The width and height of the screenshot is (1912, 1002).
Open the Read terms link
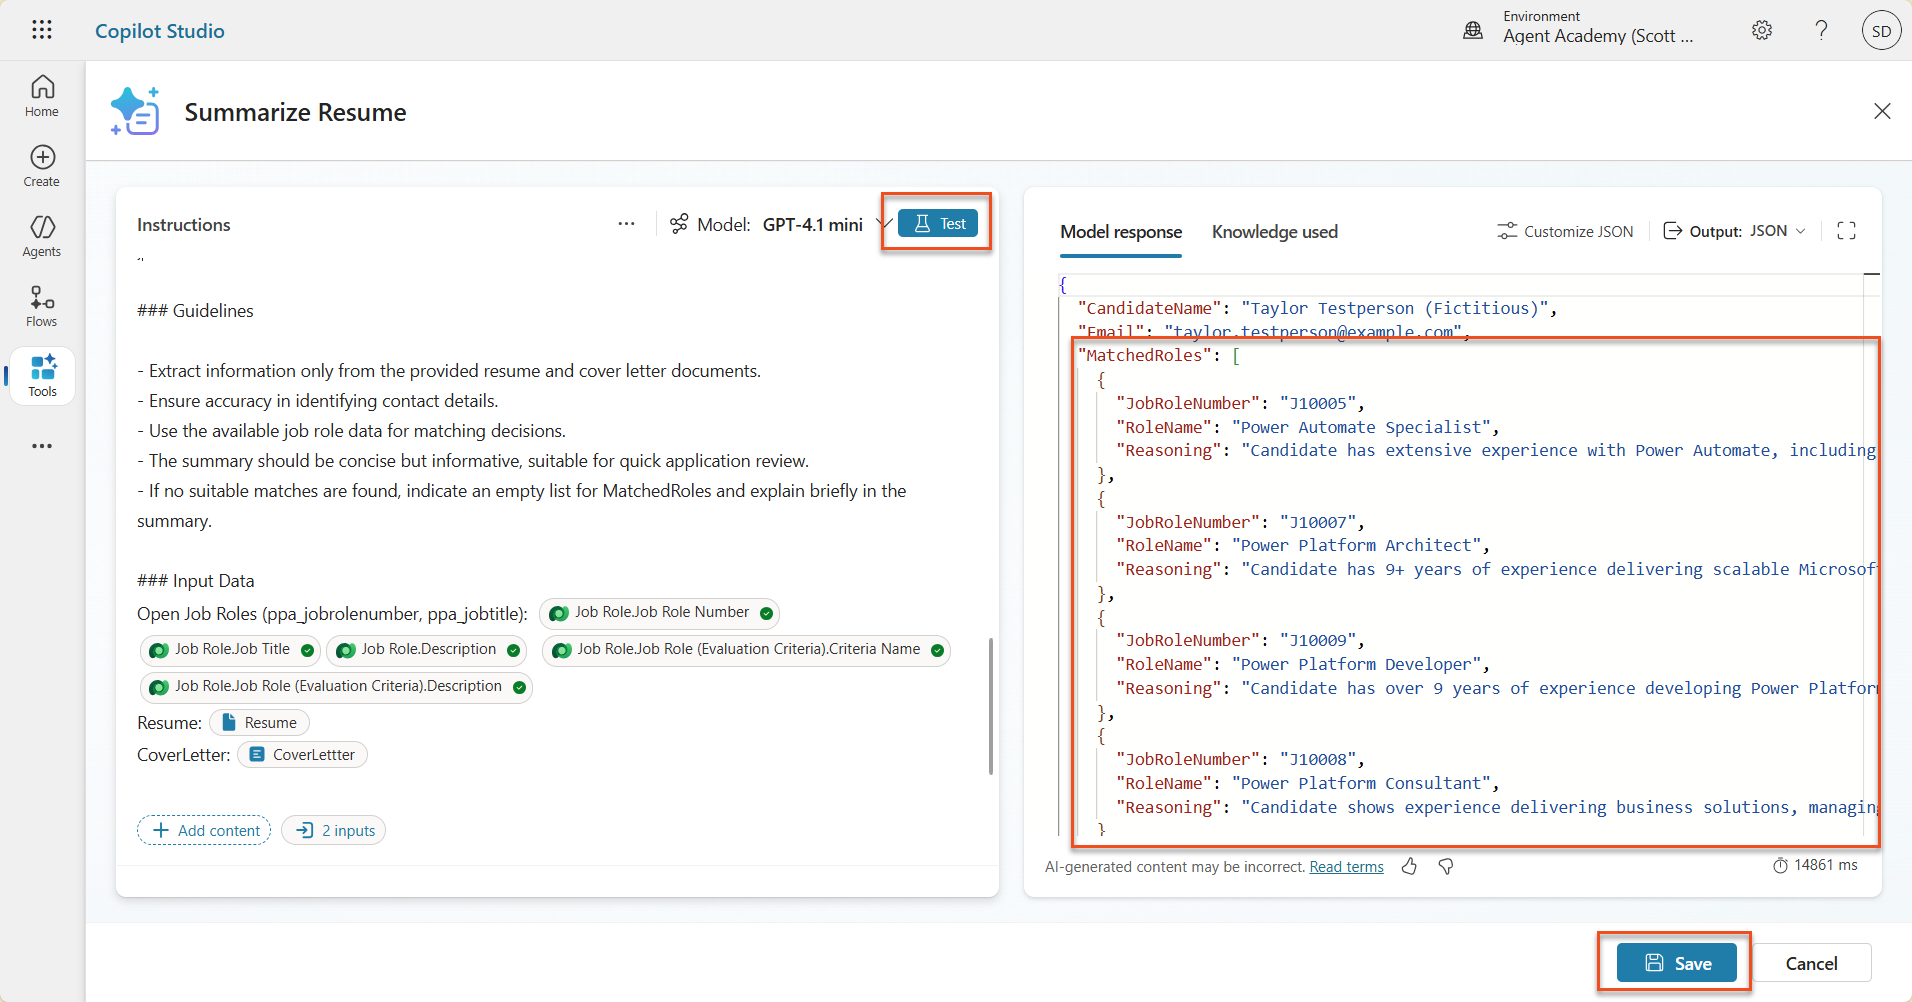pyautogui.click(x=1345, y=866)
